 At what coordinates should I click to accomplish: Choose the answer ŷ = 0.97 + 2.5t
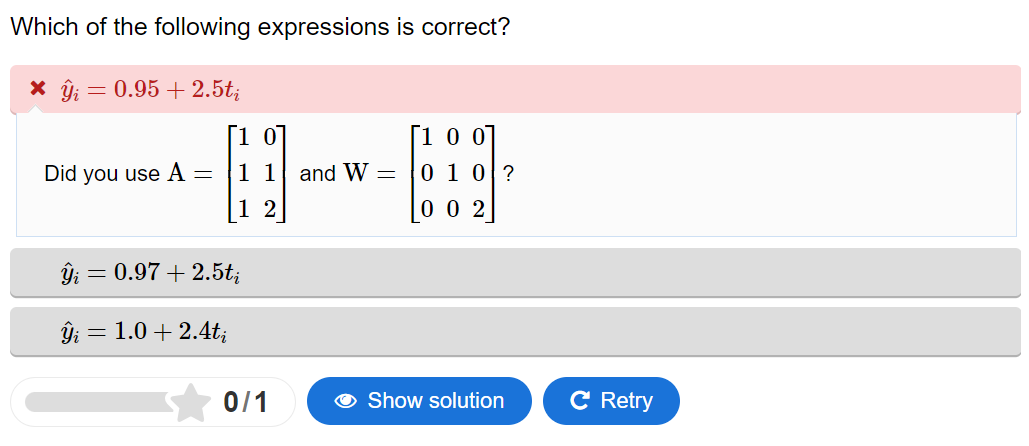point(150,272)
